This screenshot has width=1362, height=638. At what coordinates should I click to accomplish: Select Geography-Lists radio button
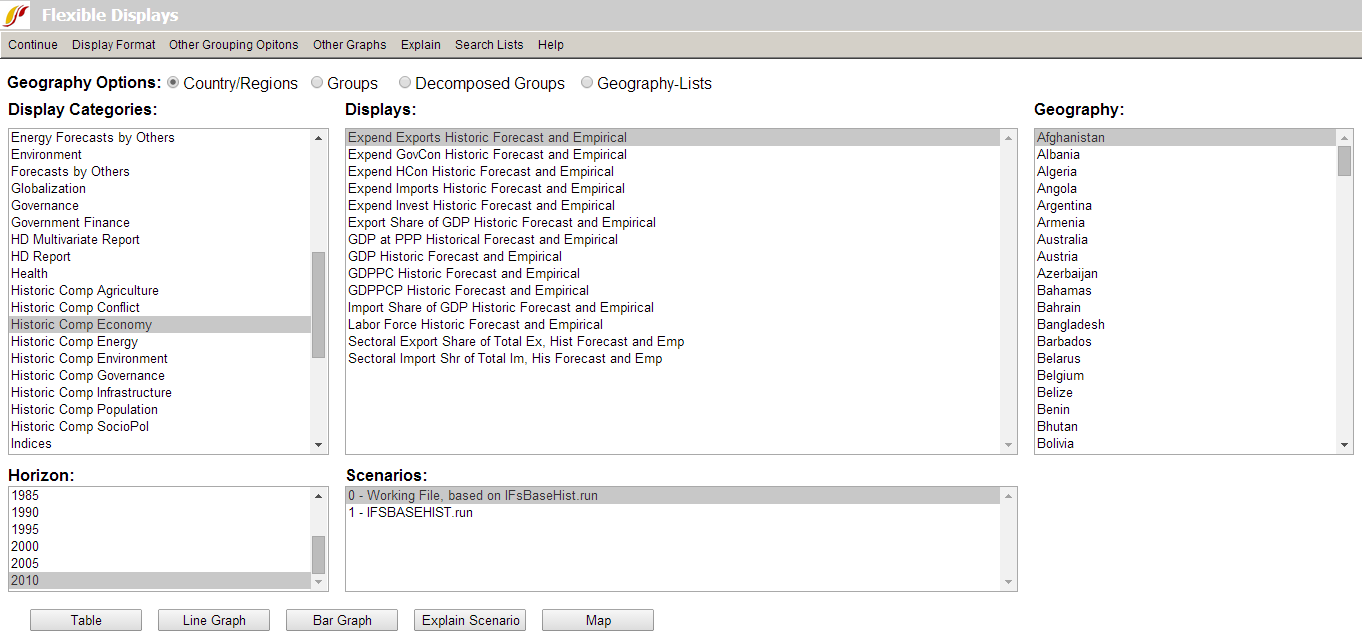point(587,83)
